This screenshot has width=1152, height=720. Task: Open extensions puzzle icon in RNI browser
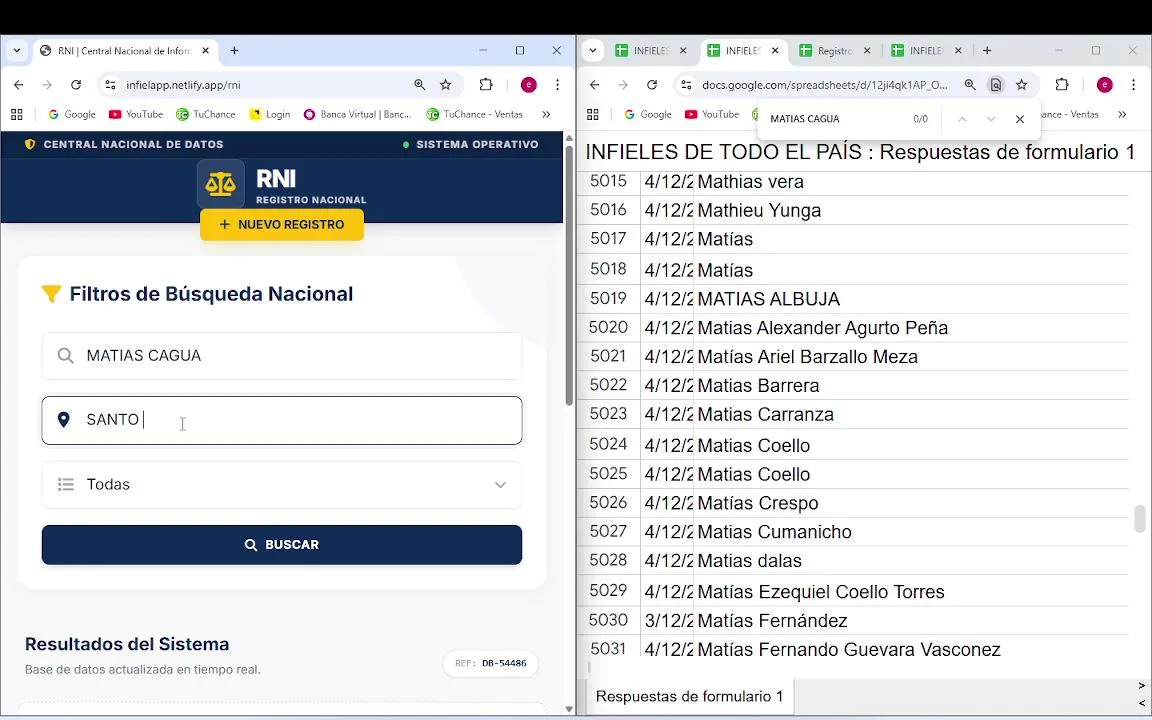[486, 85]
